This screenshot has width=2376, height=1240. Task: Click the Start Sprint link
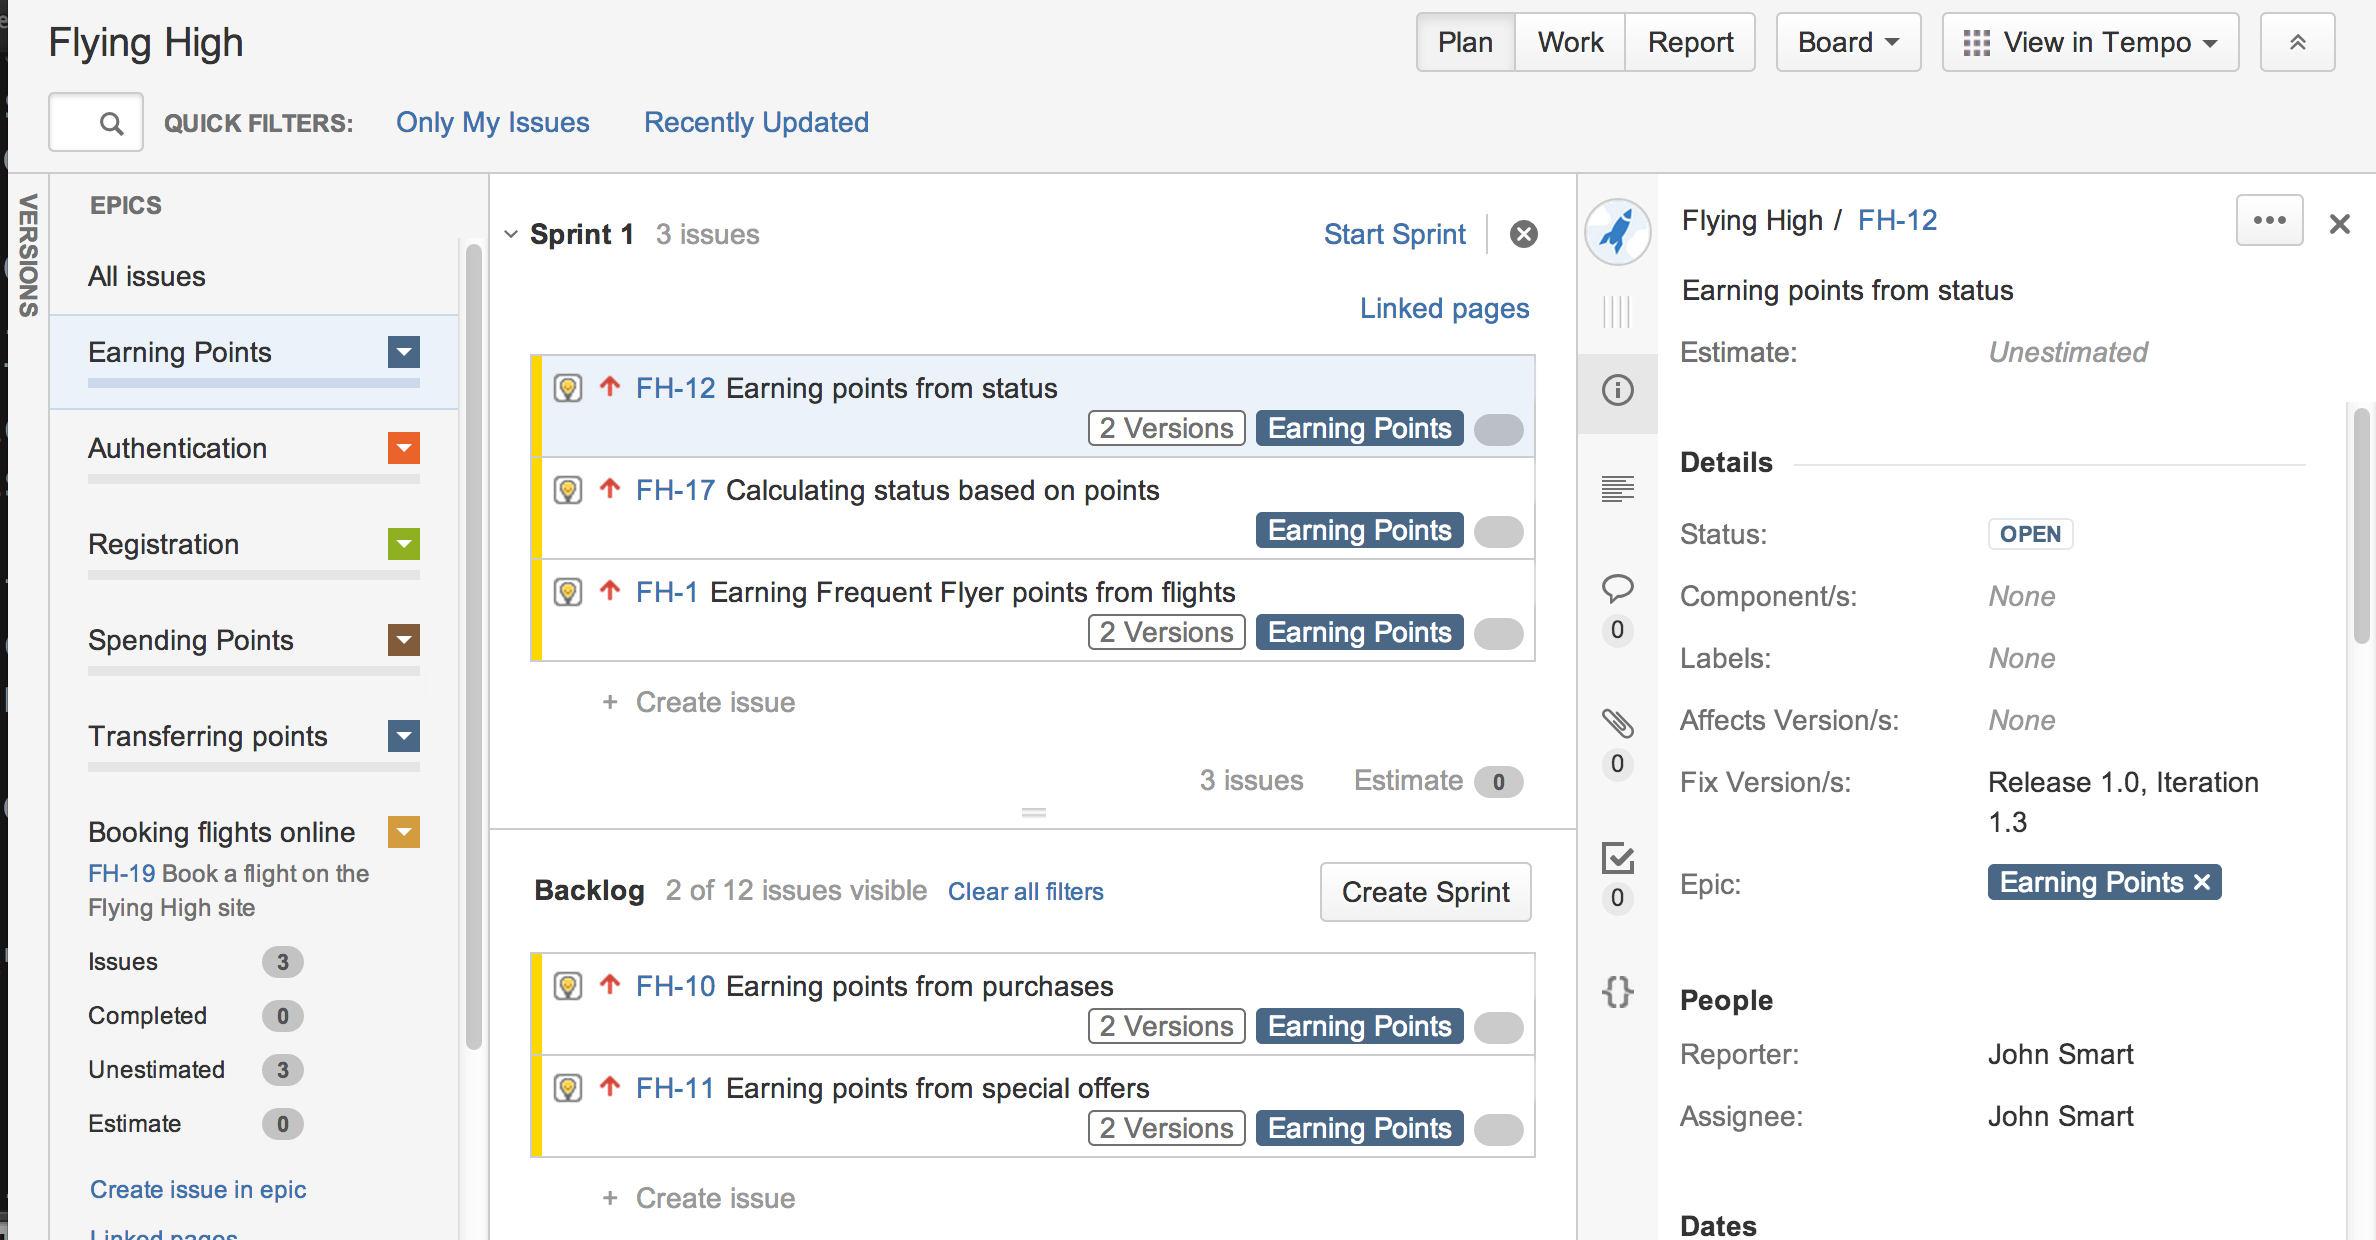[x=1394, y=234]
